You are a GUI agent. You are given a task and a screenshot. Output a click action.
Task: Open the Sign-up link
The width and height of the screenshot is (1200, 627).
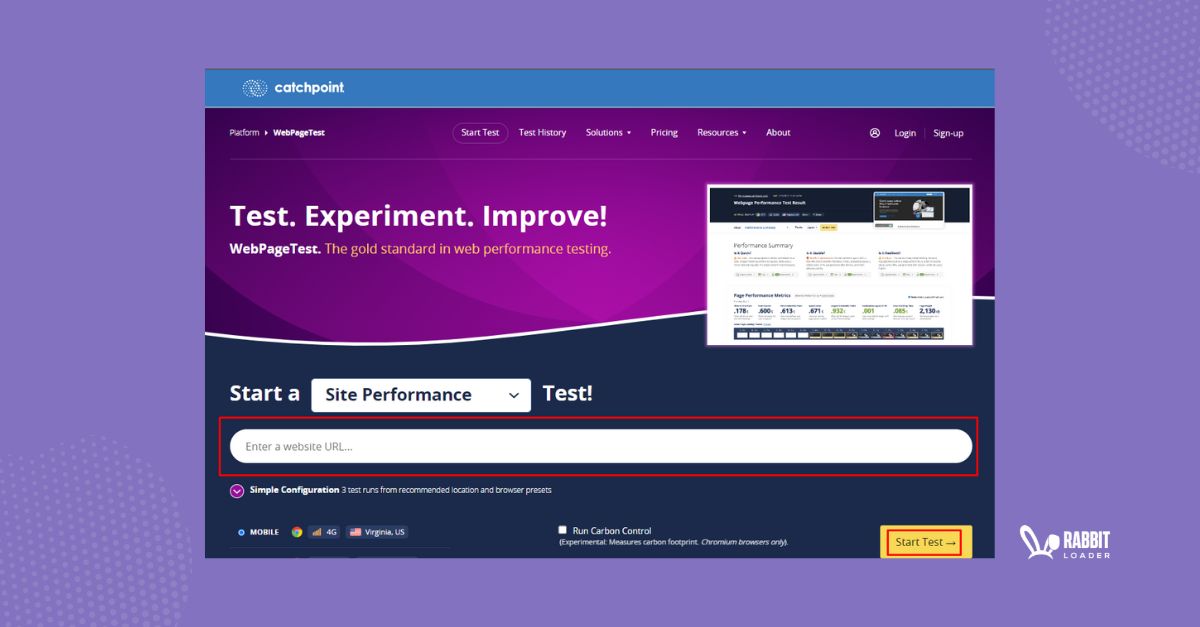point(948,132)
